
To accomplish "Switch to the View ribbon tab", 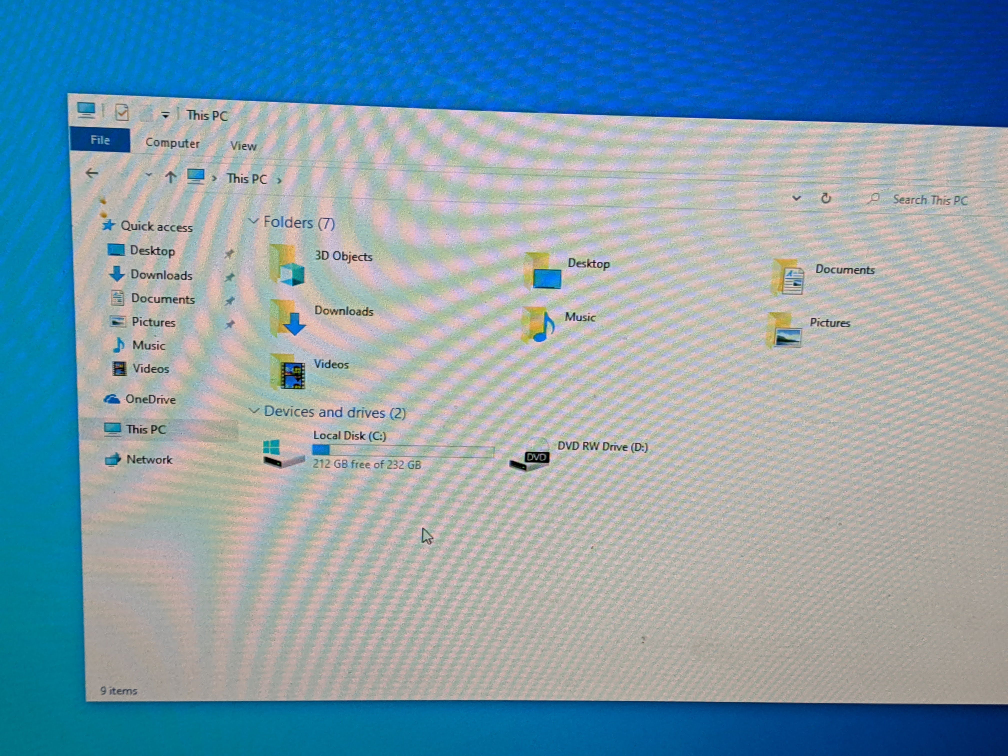I will (x=243, y=146).
